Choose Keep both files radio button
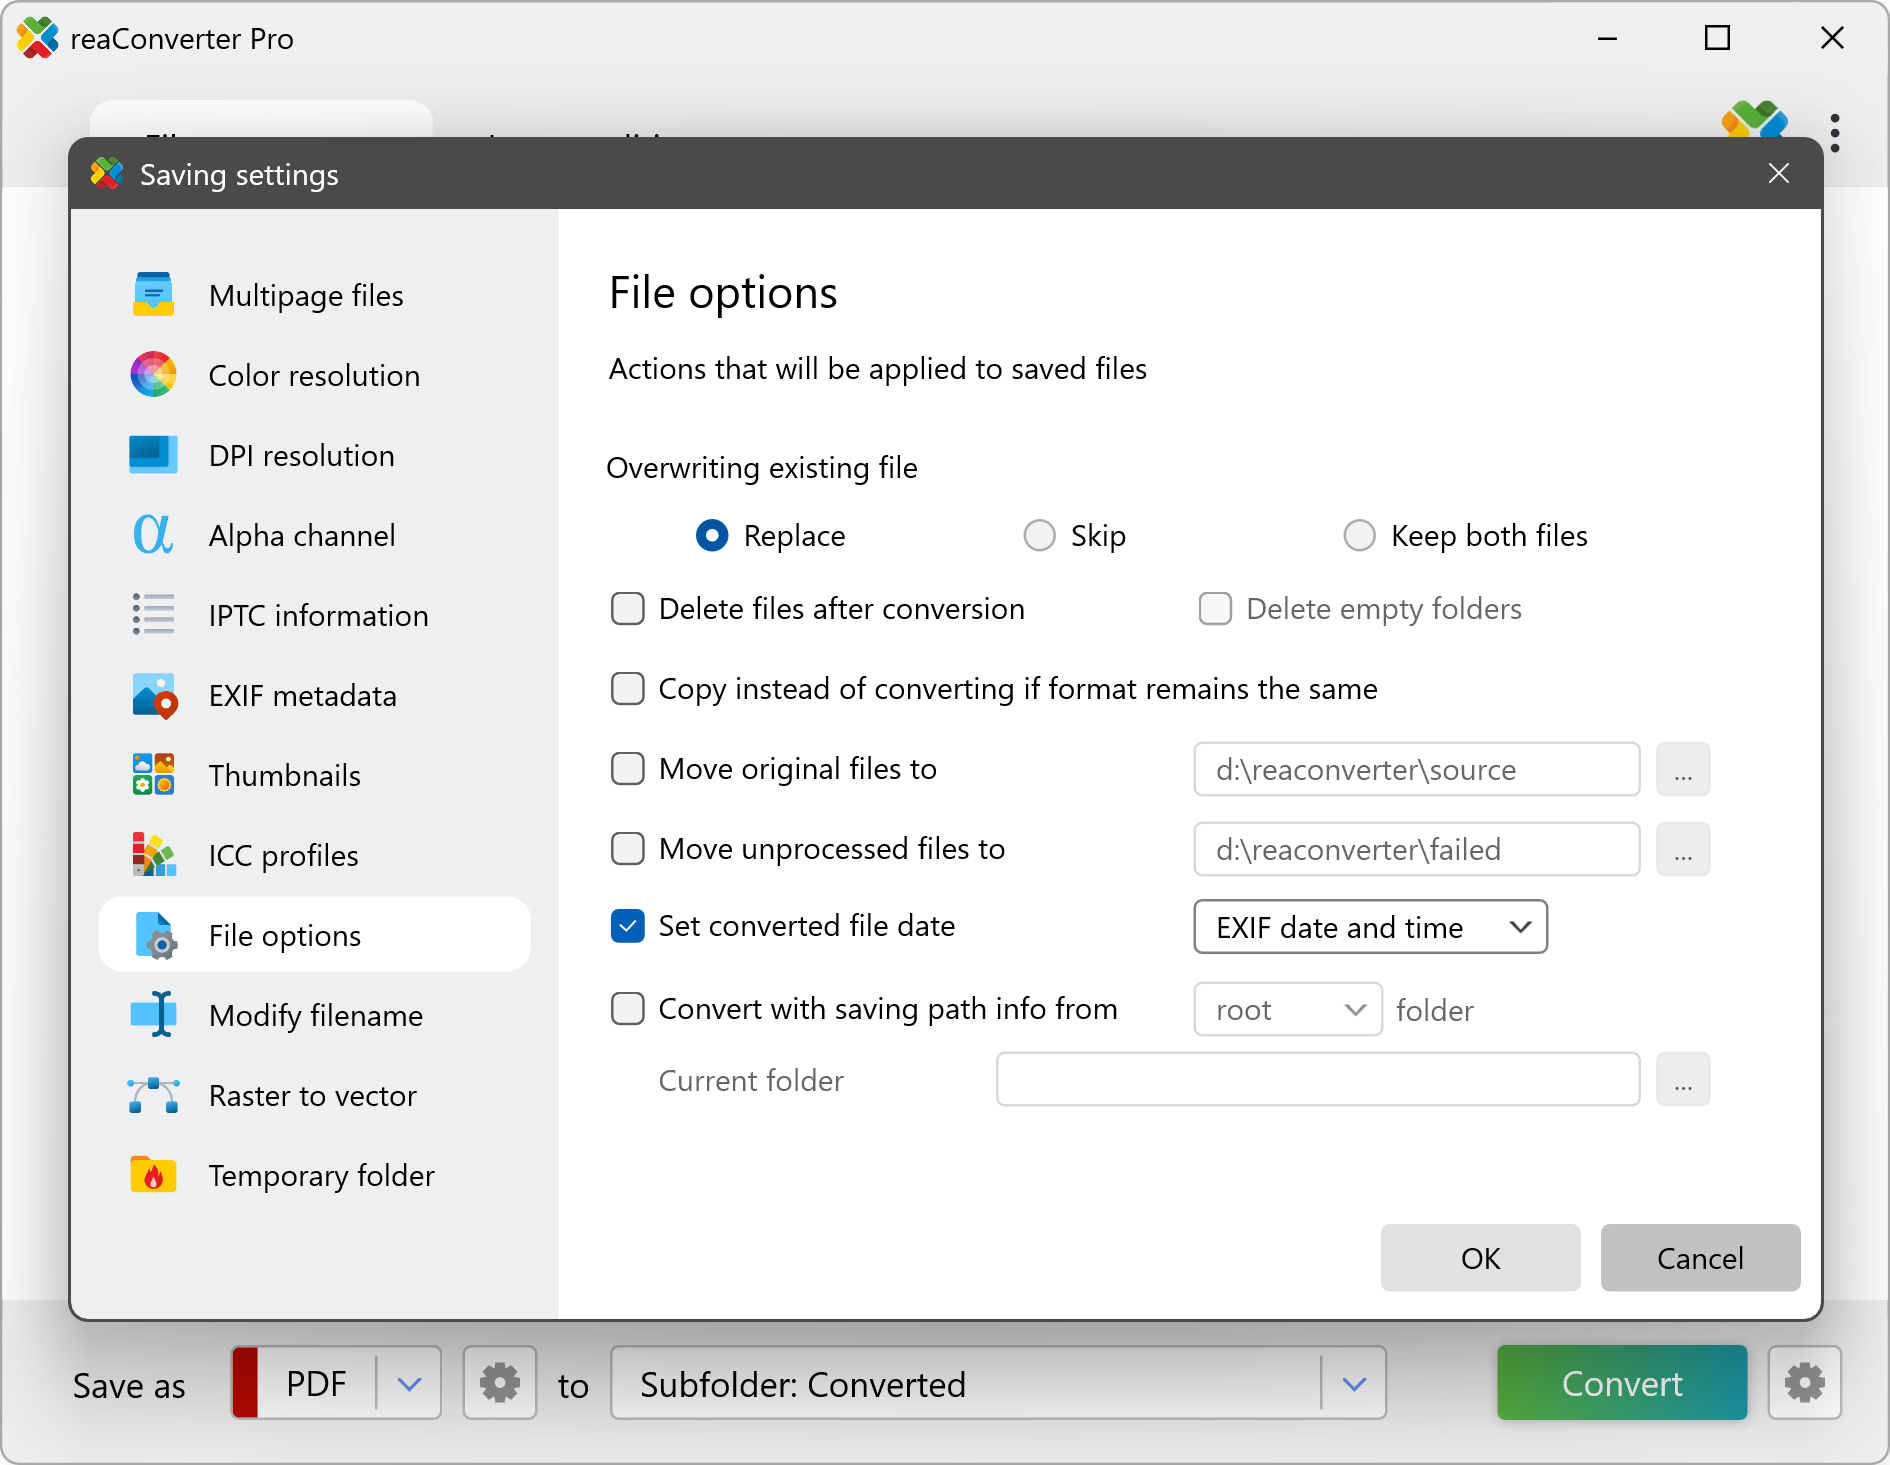1890x1465 pixels. 1359,536
